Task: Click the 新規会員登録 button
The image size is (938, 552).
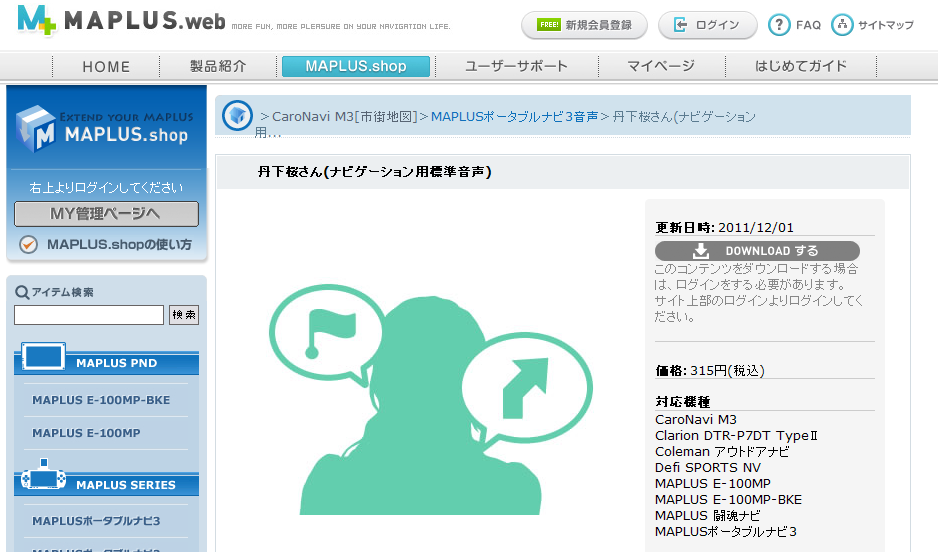Action: click(x=584, y=25)
